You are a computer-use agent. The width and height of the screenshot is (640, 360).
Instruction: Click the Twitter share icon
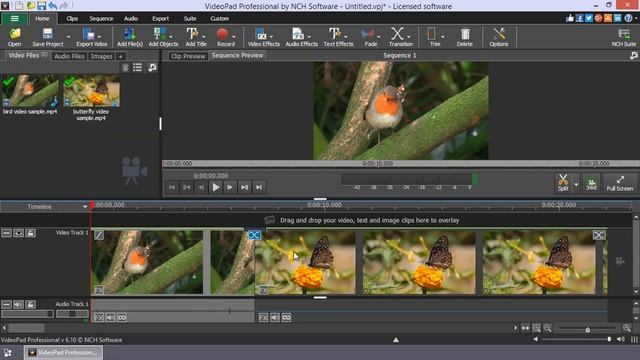589,18
